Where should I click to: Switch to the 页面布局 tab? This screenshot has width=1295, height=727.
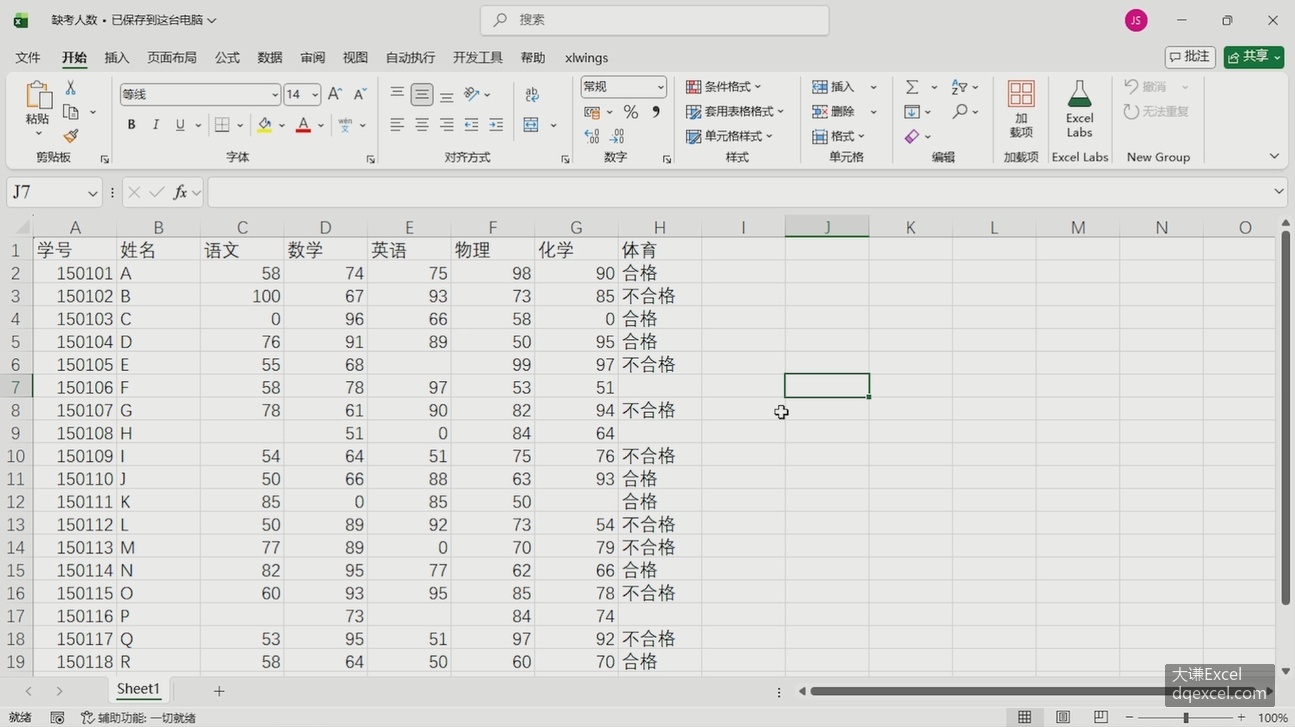[172, 58]
